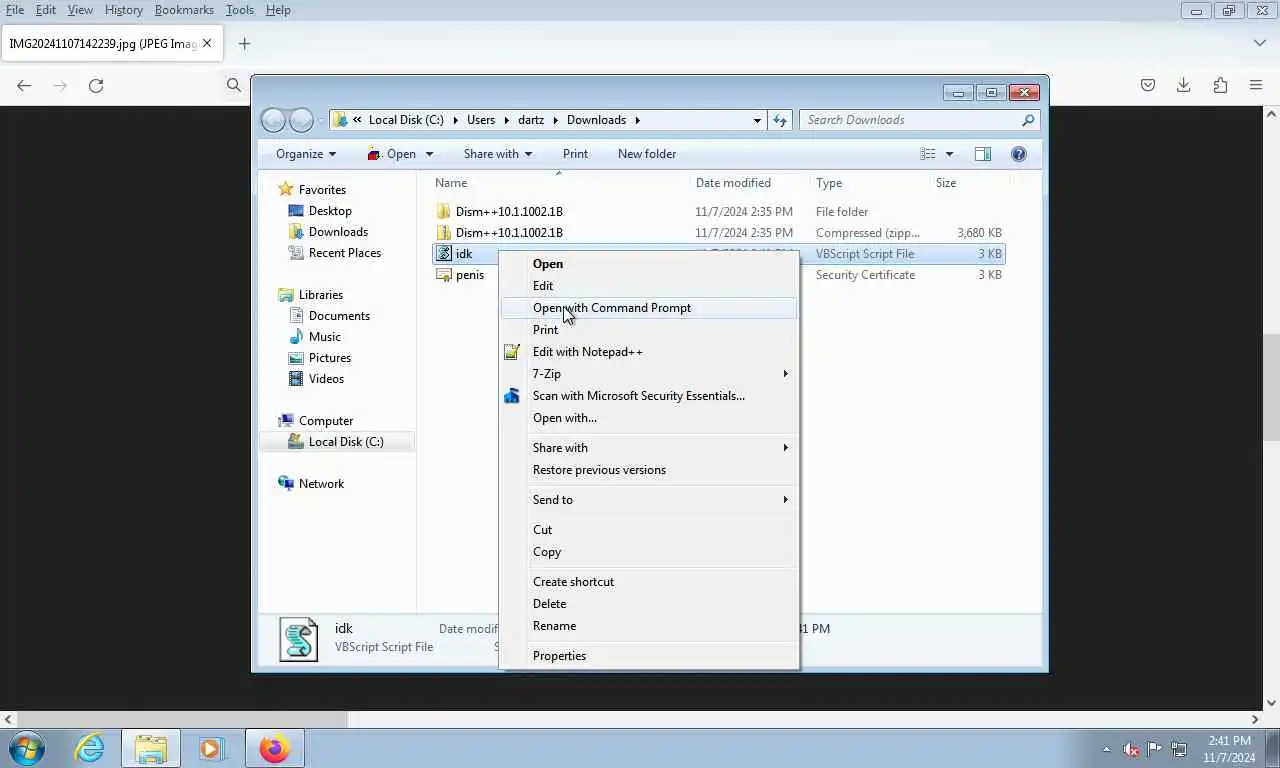Click Firefox vertical scrollbar thumb

point(1271,387)
